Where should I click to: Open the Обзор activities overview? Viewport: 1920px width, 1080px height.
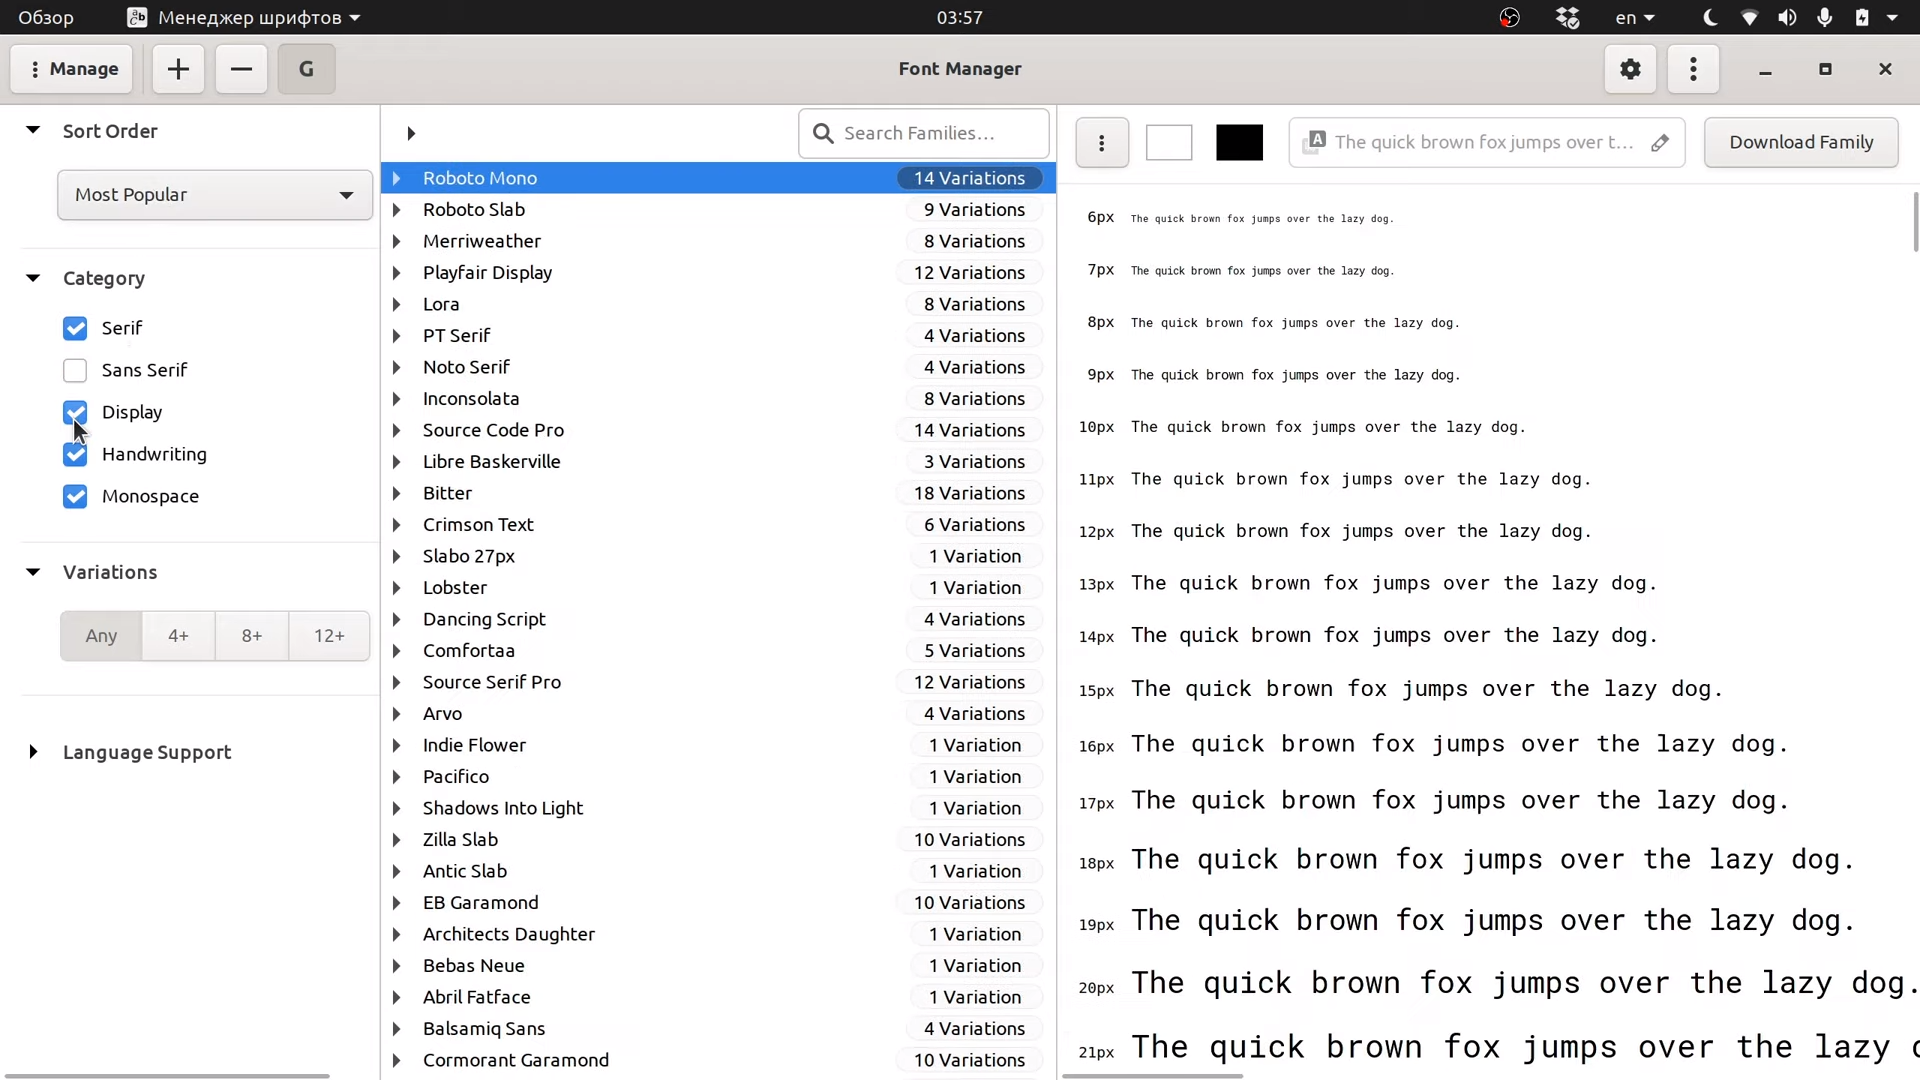[x=46, y=17]
